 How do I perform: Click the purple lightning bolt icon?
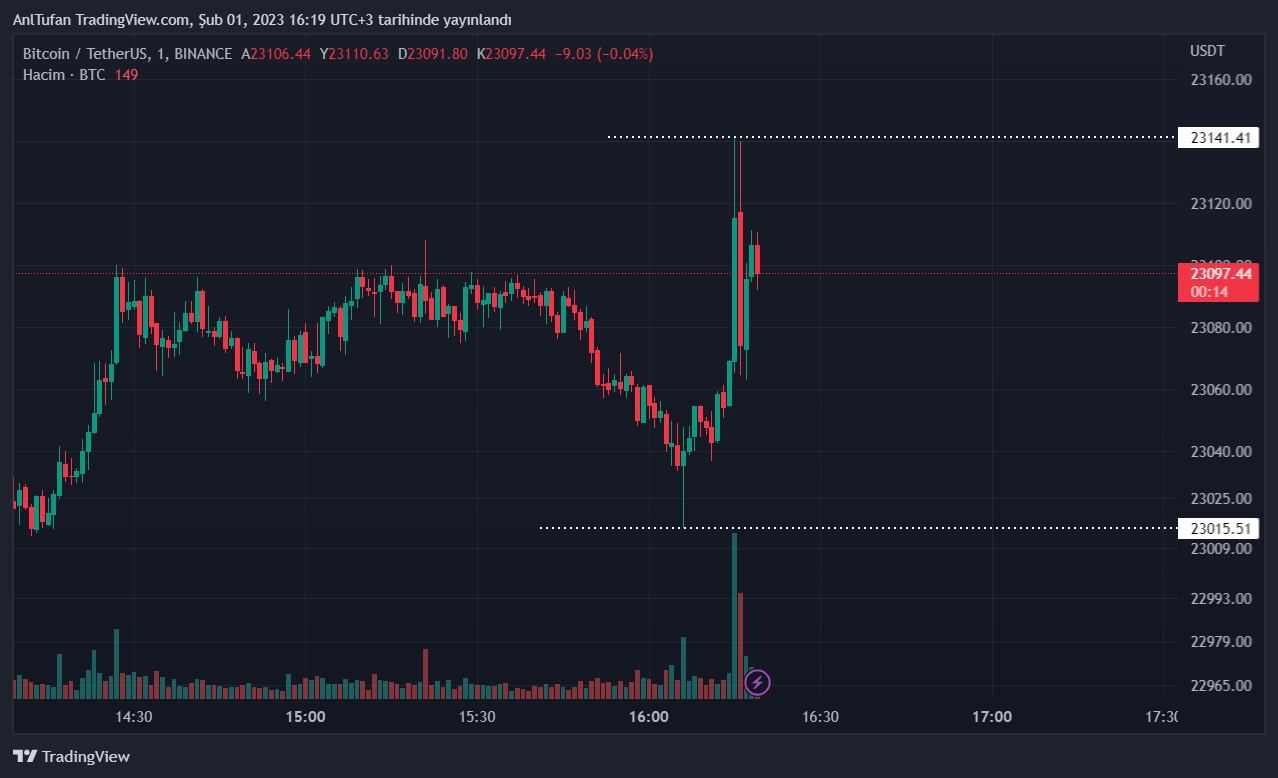[758, 683]
